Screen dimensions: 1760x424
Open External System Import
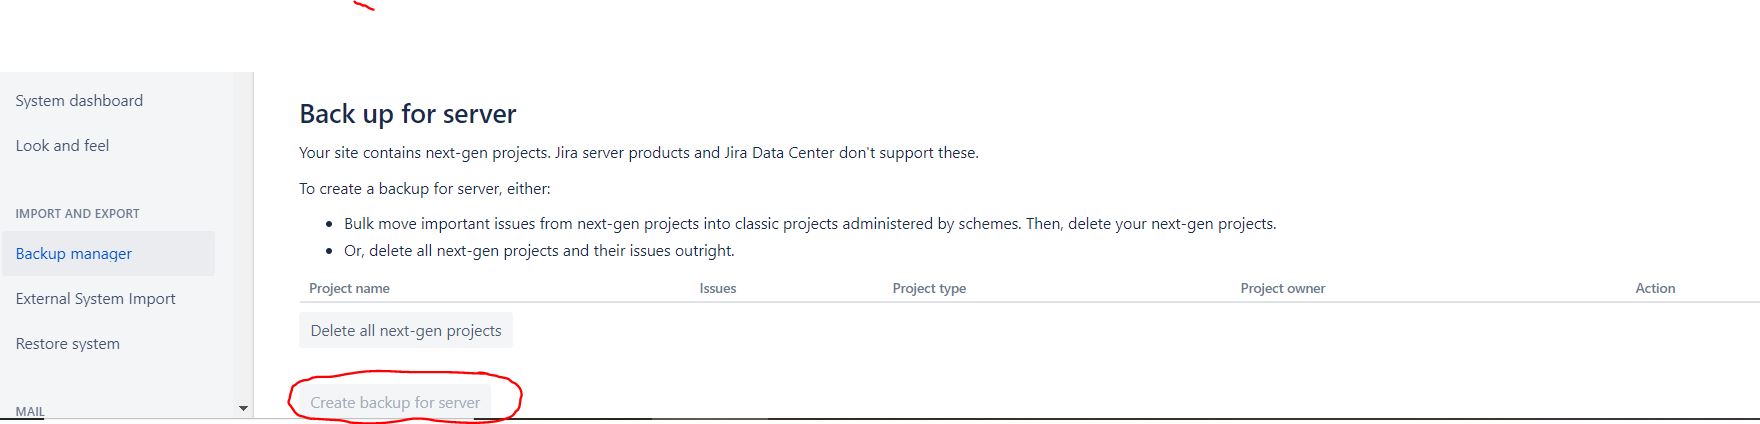[x=95, y=299]
